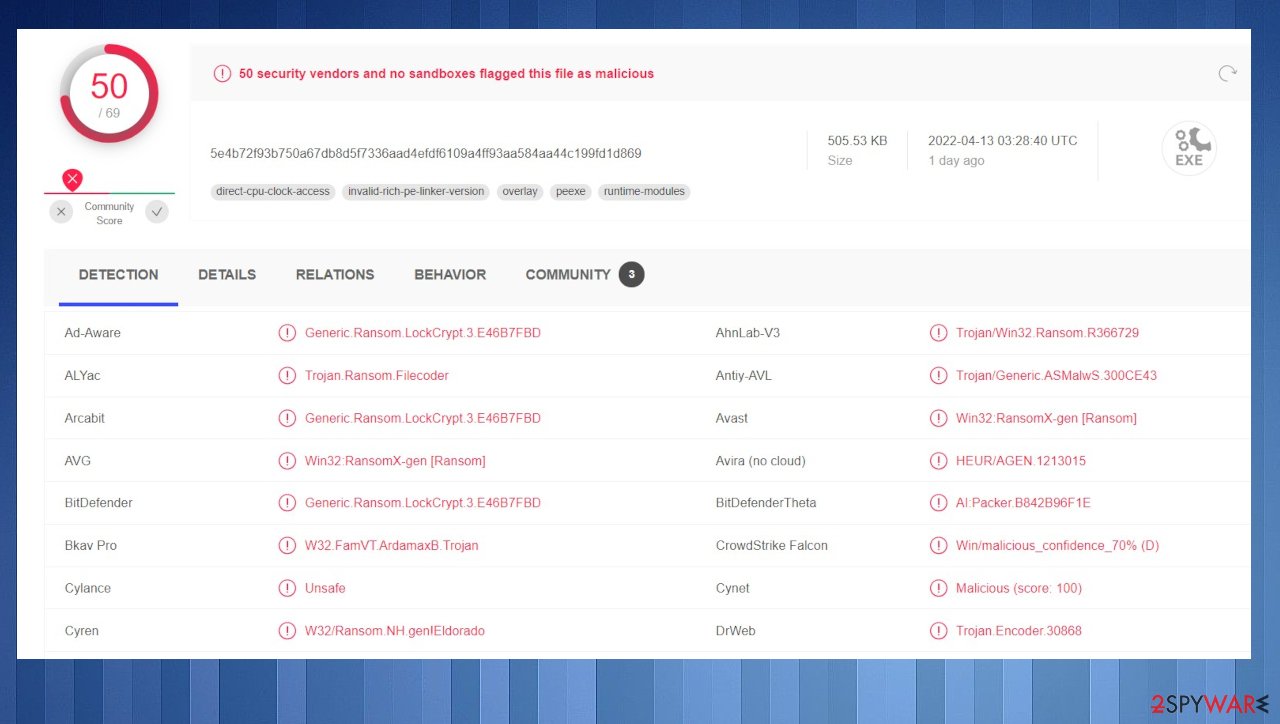
Task: Click the community score bar
Action: [x=109, y=193]
